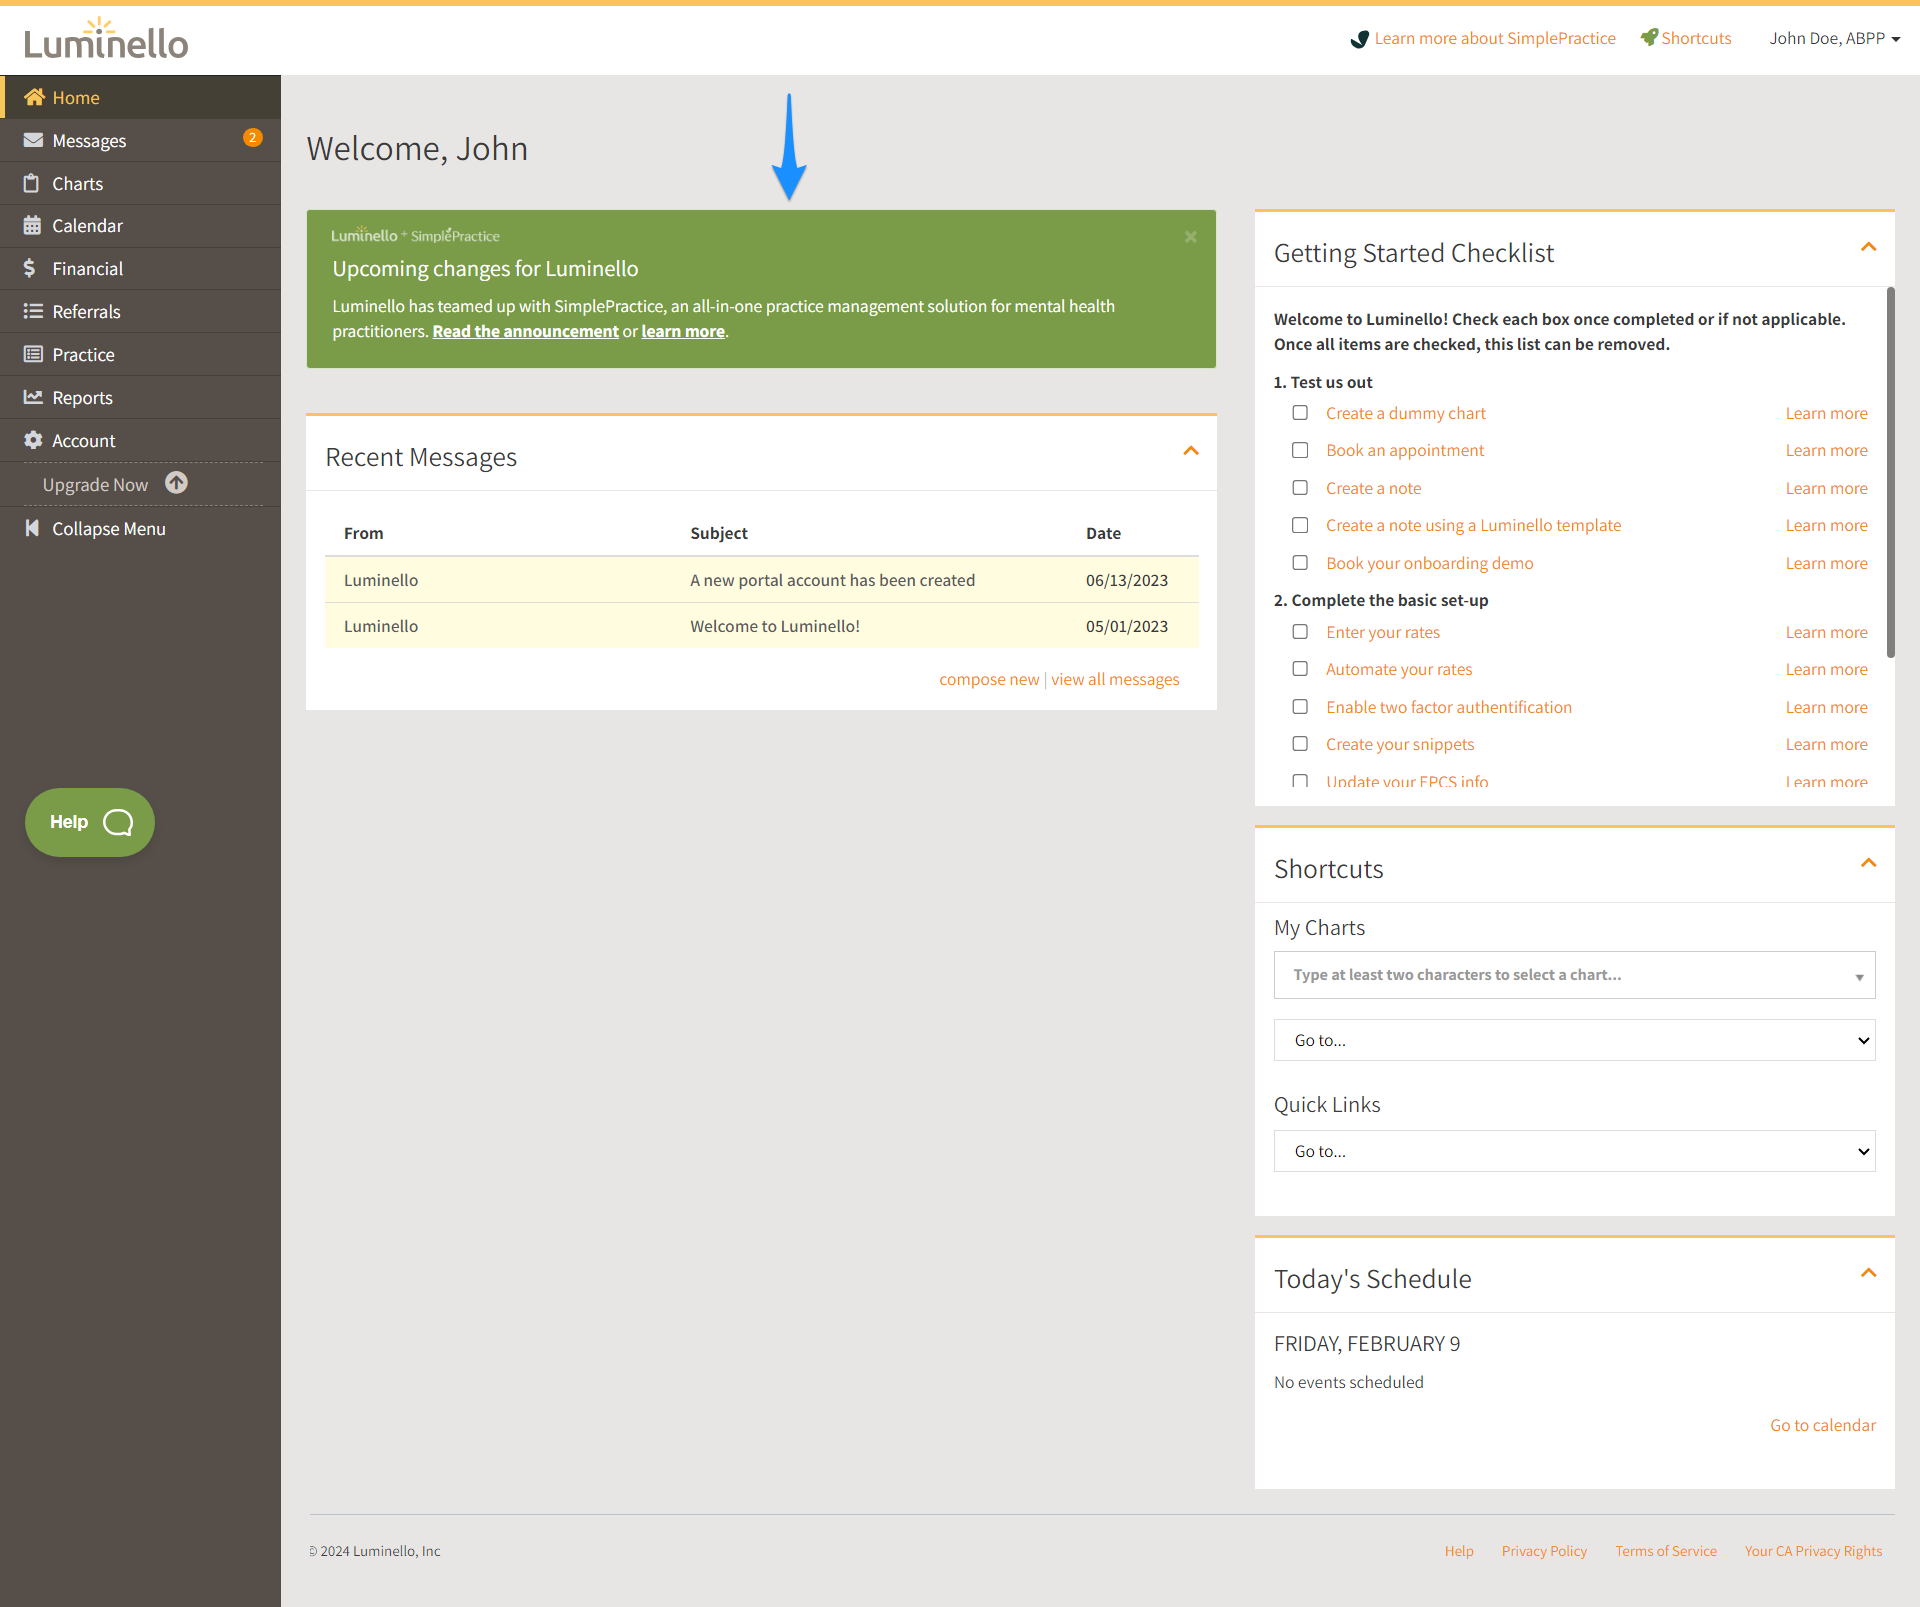Dismiss the Upcoming changes banner
This screenshot has width=1920, height=1607.
(x=1190, y=237)
